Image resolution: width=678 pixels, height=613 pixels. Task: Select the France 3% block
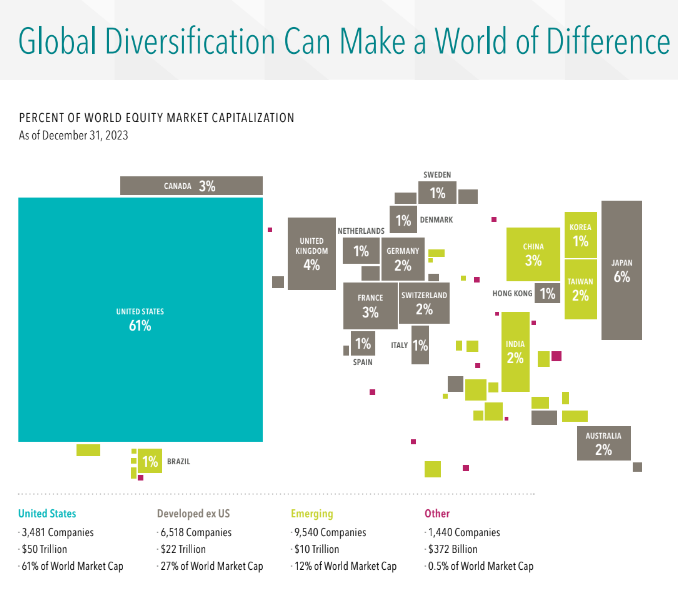pos(371,306)
